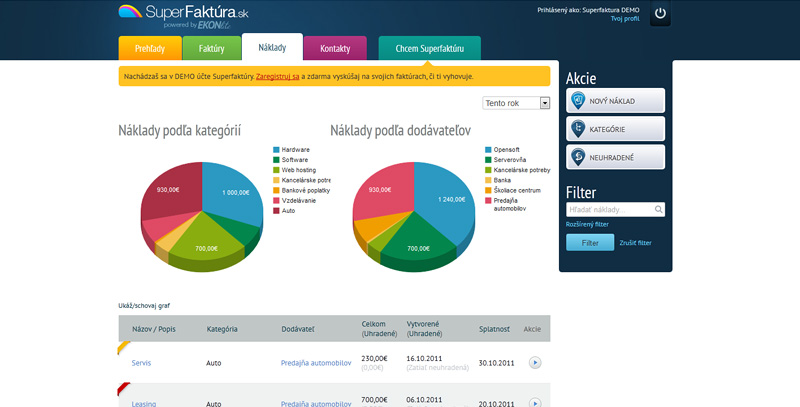800x407 pixels.
Task: Click the power logout icon
Action: tap(660, 13)
